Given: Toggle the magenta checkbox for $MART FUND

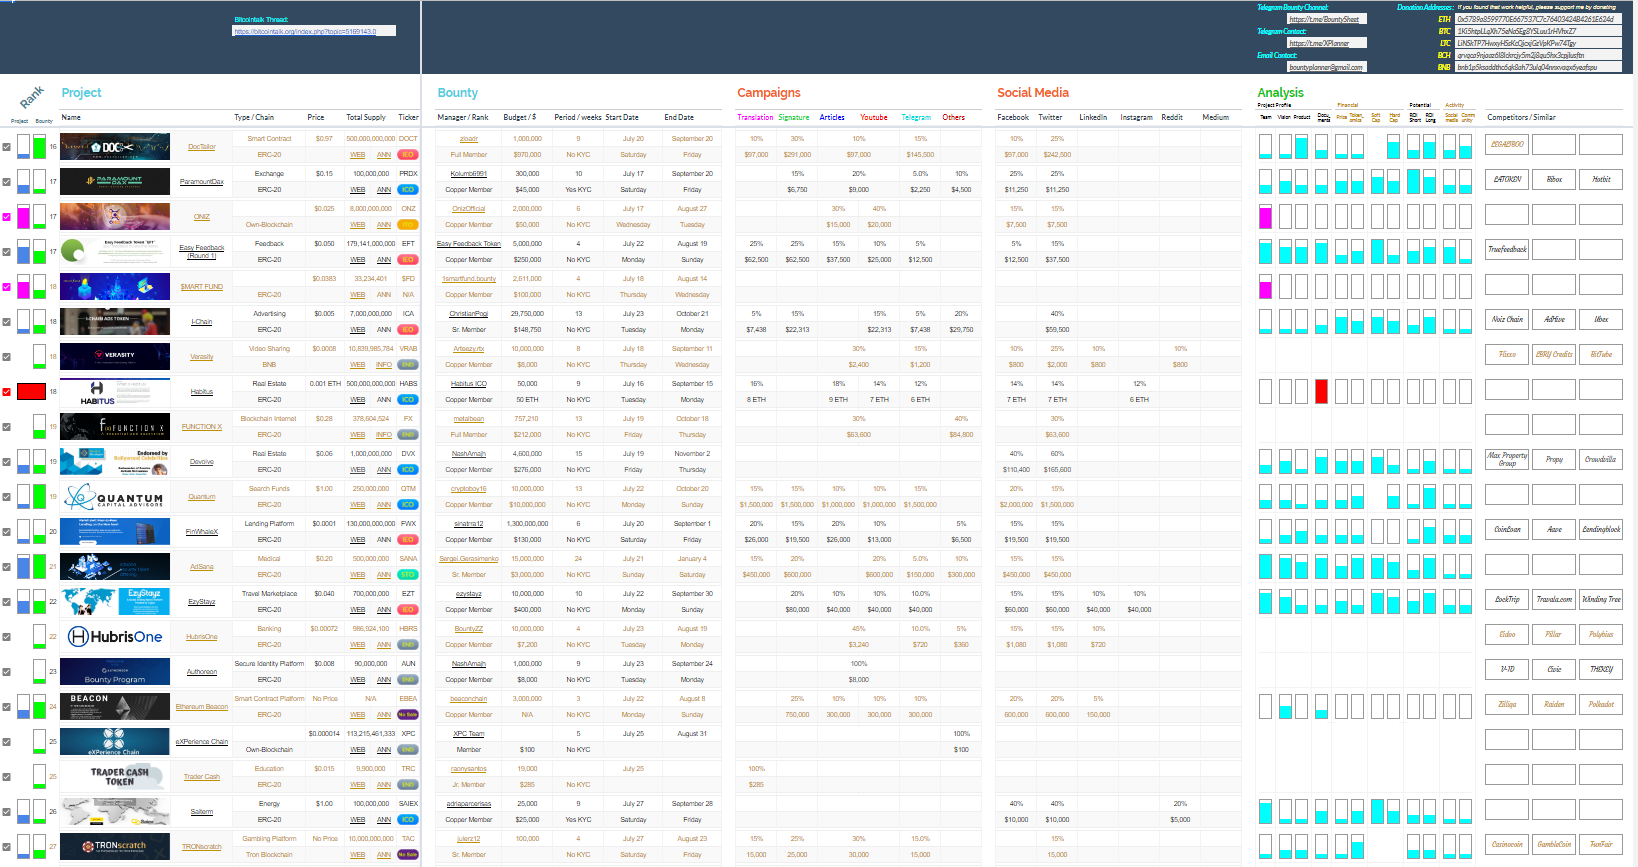Looking at the screenshot, I should coord(7,287).
